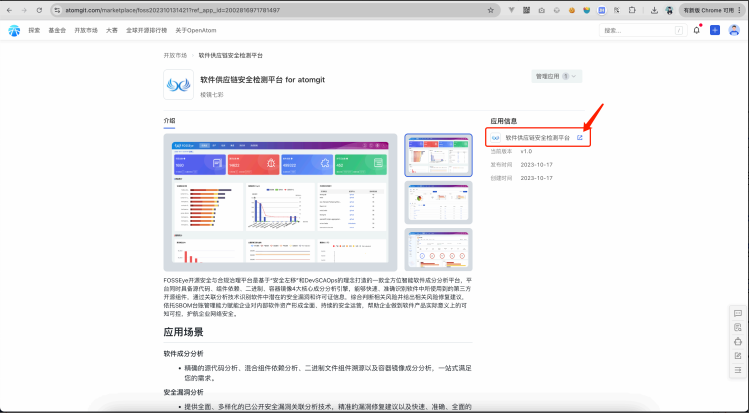Collapse the floating sidebar toolbar
Image resolution: width=749 pixels, height=413 pixels.
click(x=738, y=370)
